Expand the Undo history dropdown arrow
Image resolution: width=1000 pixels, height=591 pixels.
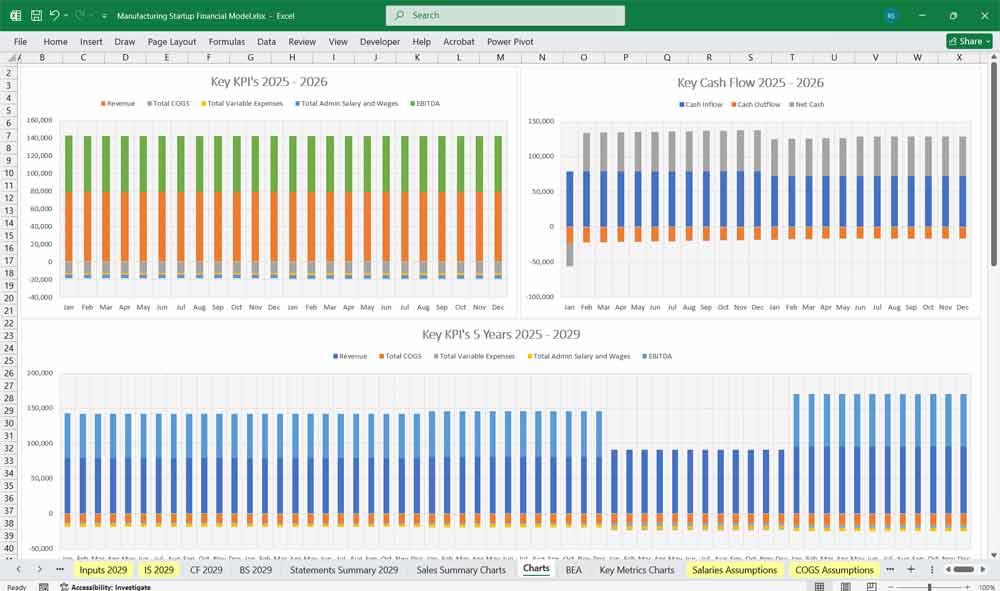[66, 16]
